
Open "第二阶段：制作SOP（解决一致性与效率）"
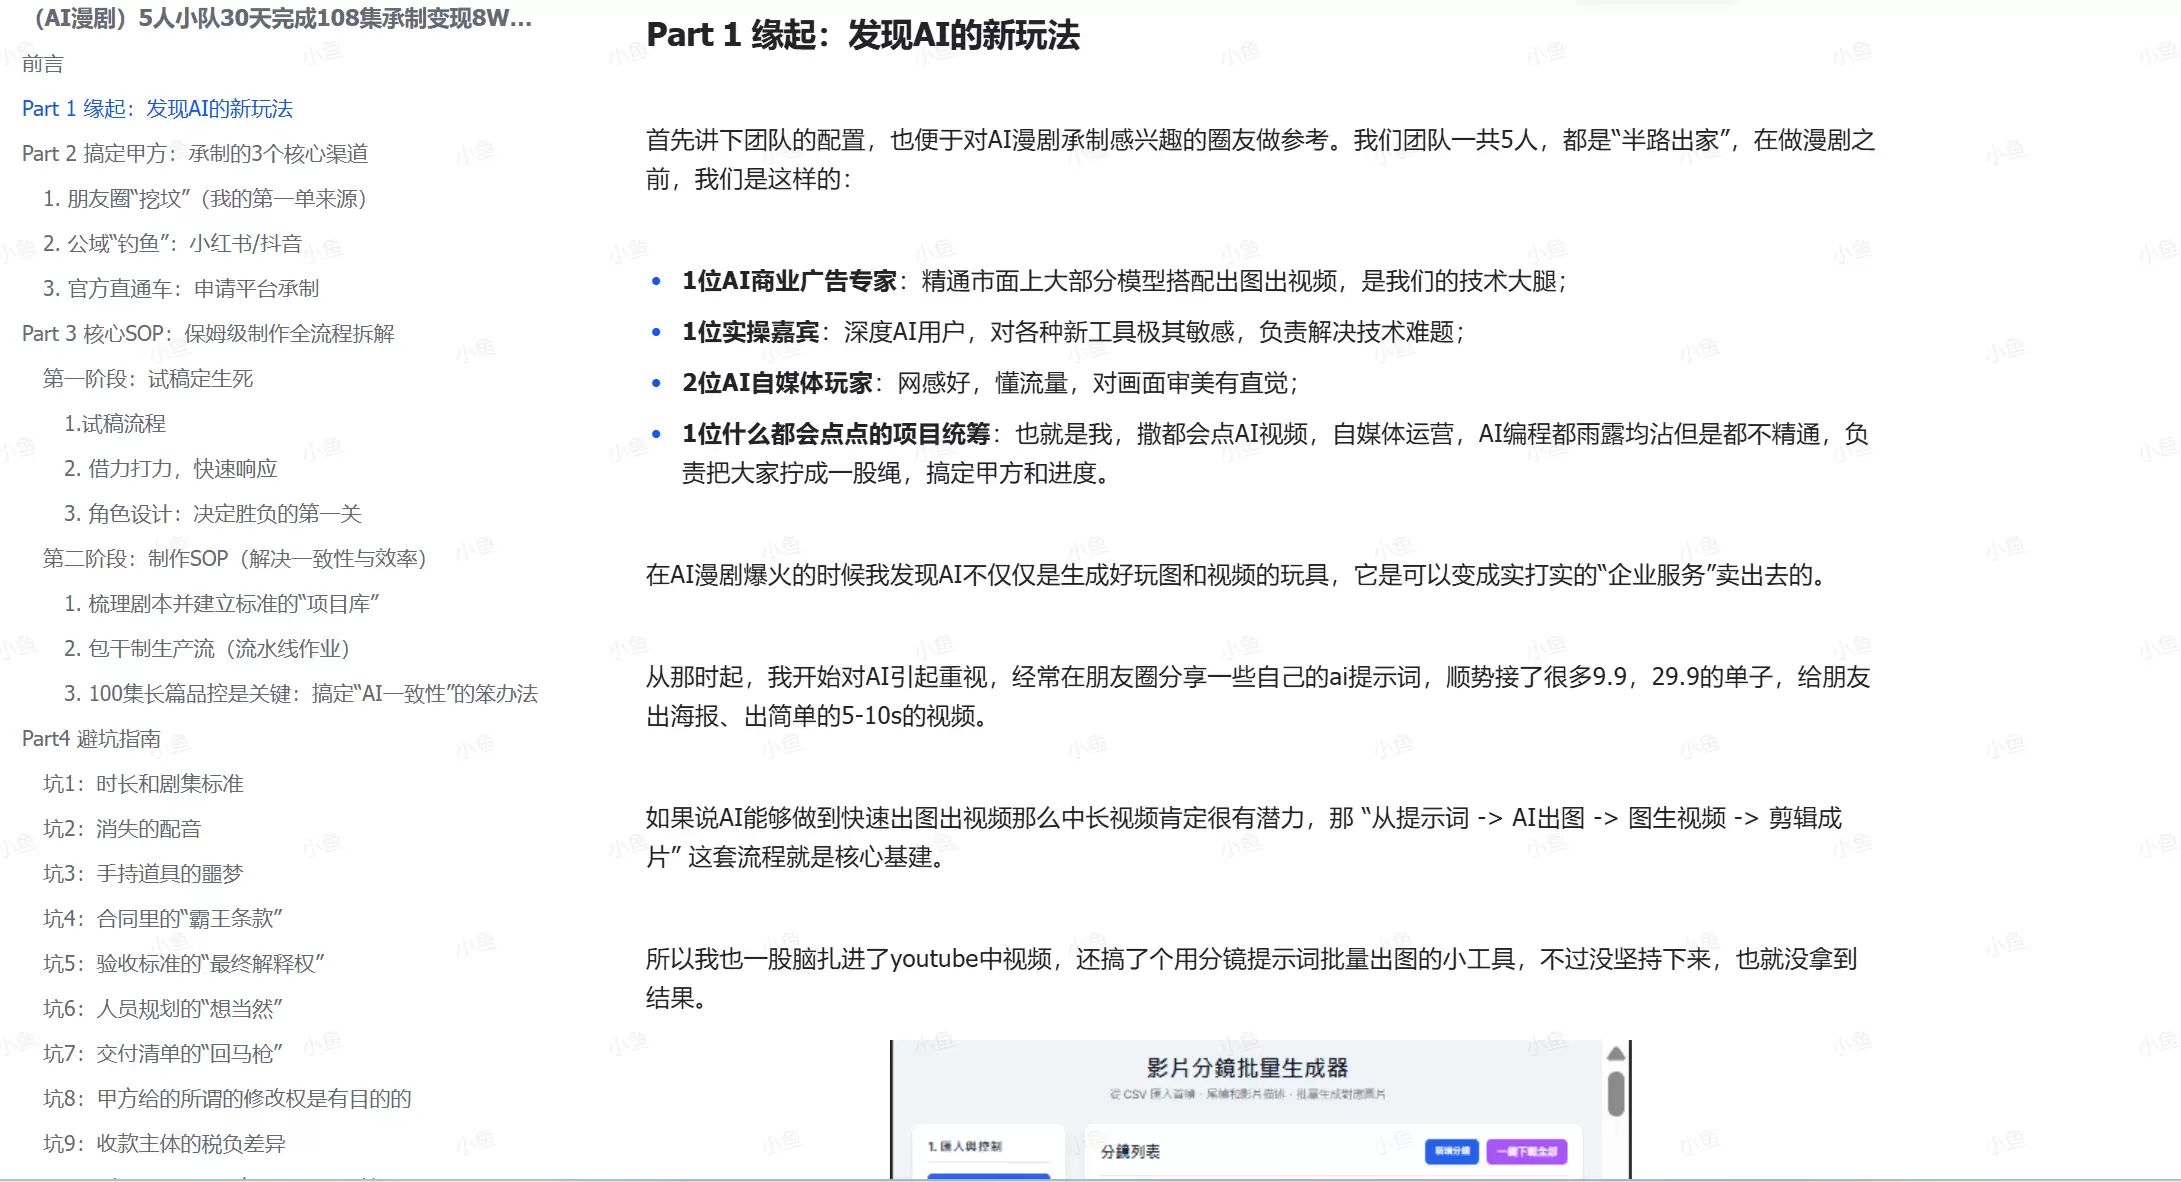[x=234, y=558]
